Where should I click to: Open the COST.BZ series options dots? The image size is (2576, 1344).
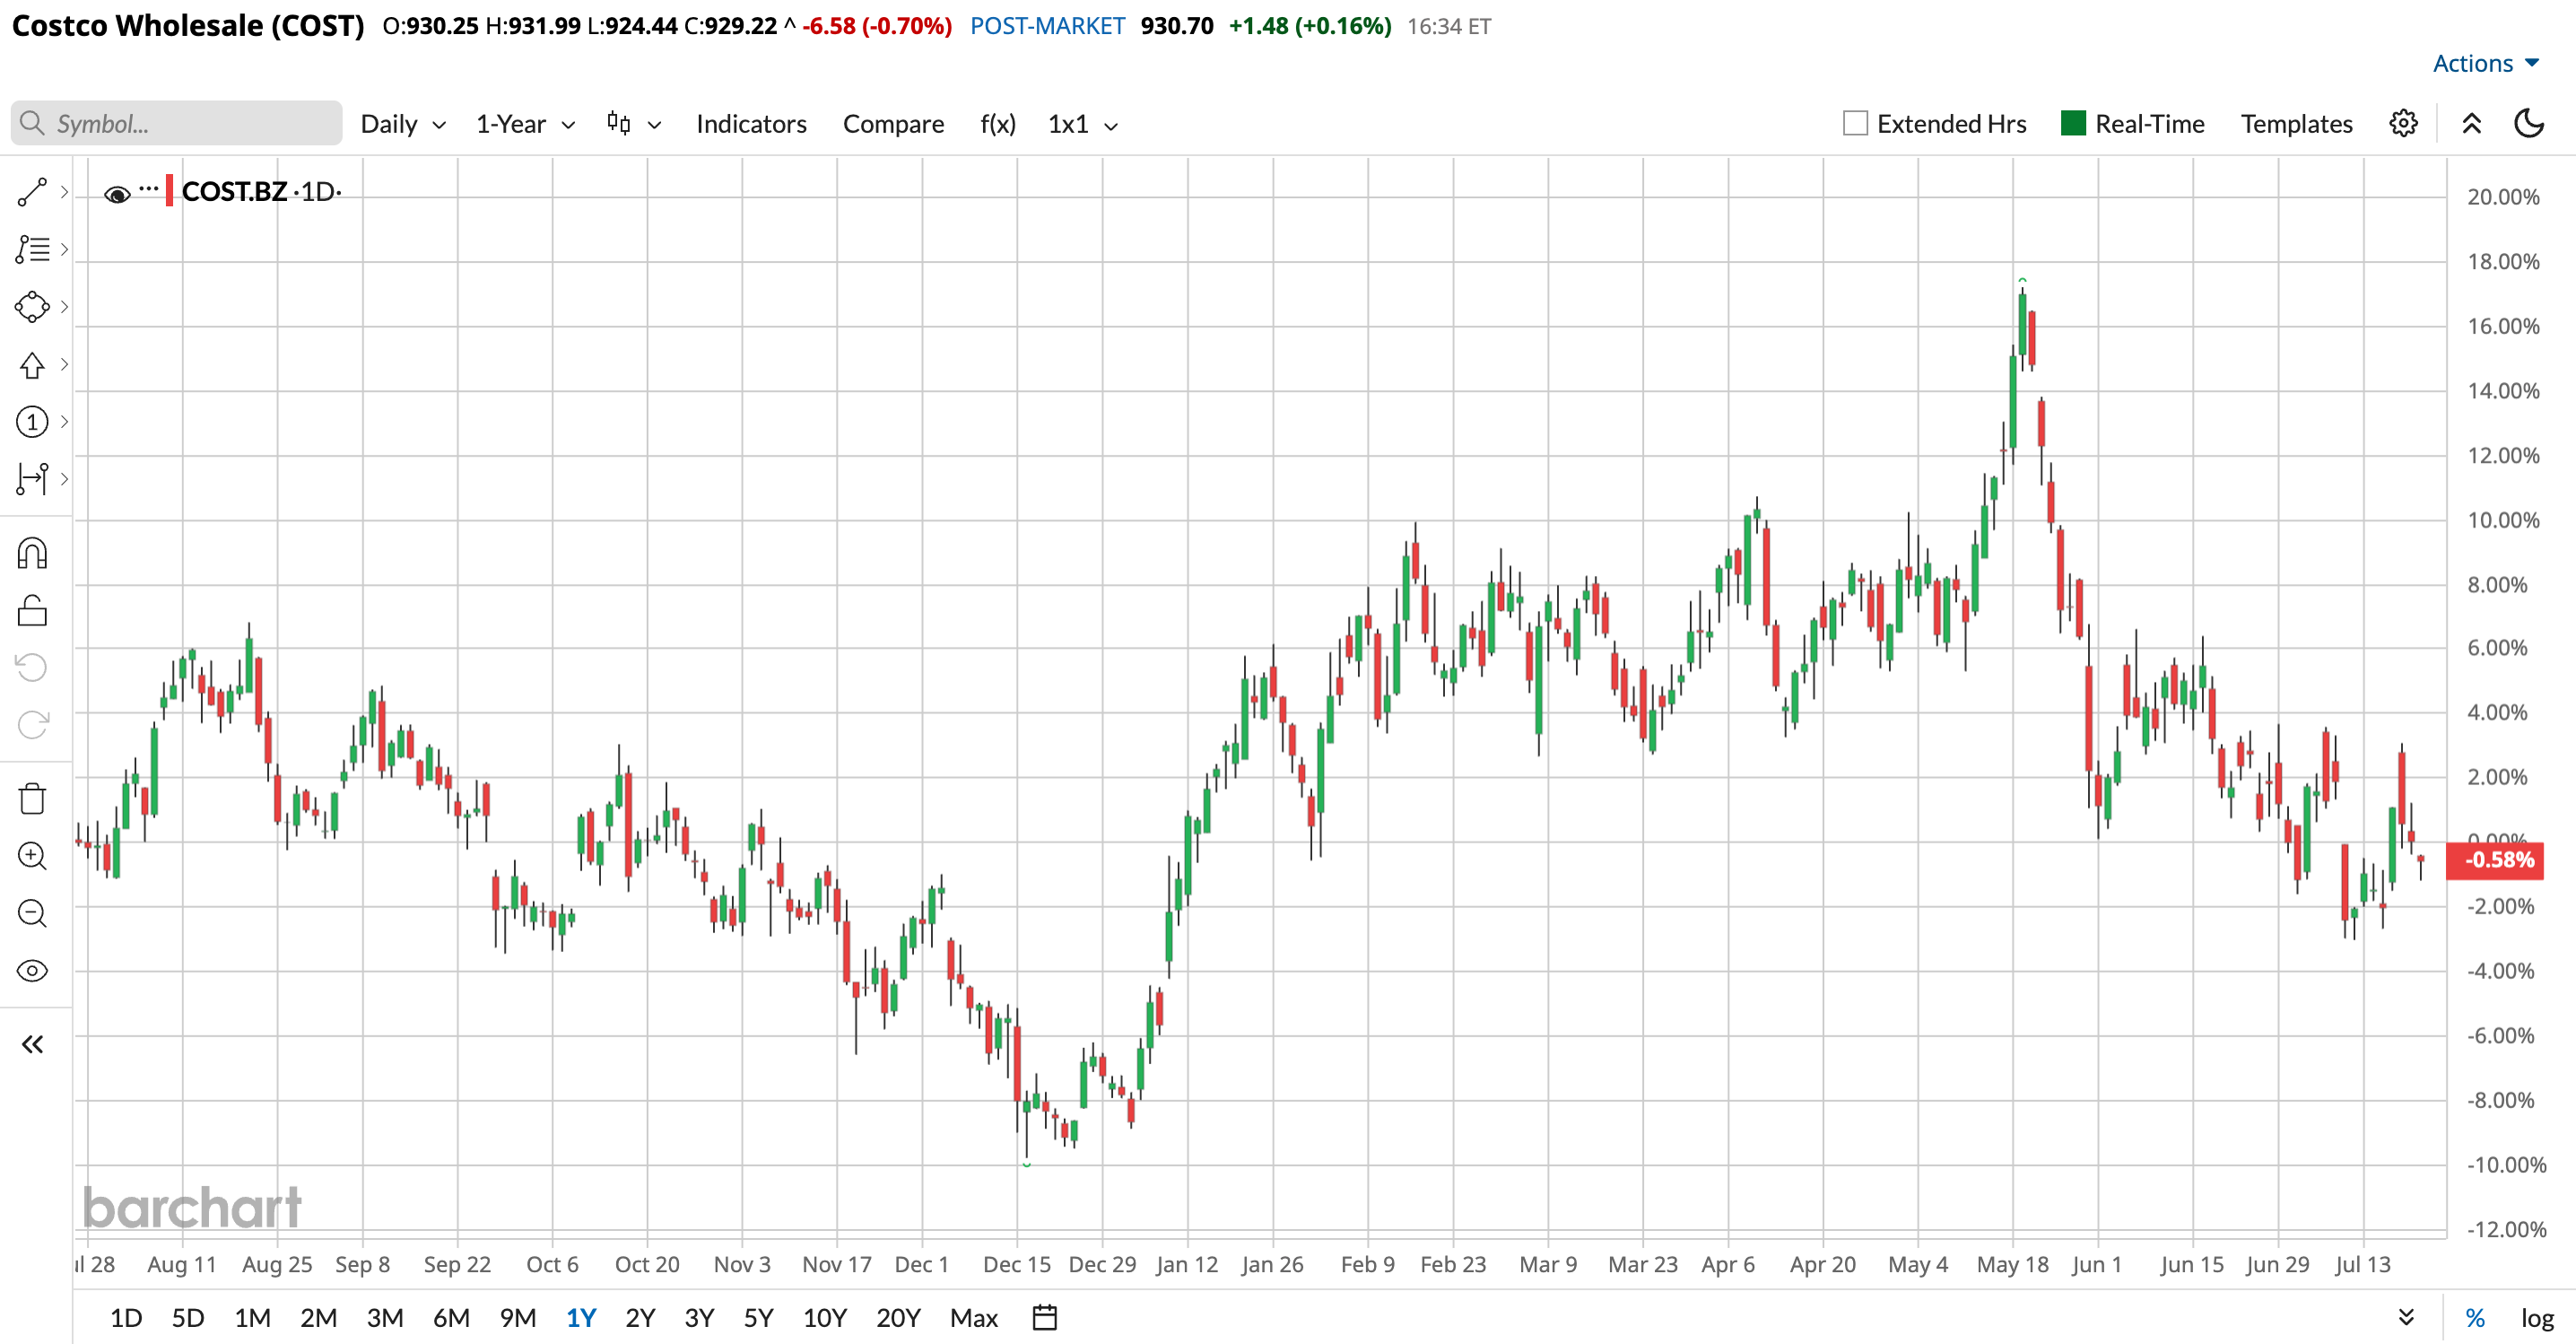(x=149, y=188)
